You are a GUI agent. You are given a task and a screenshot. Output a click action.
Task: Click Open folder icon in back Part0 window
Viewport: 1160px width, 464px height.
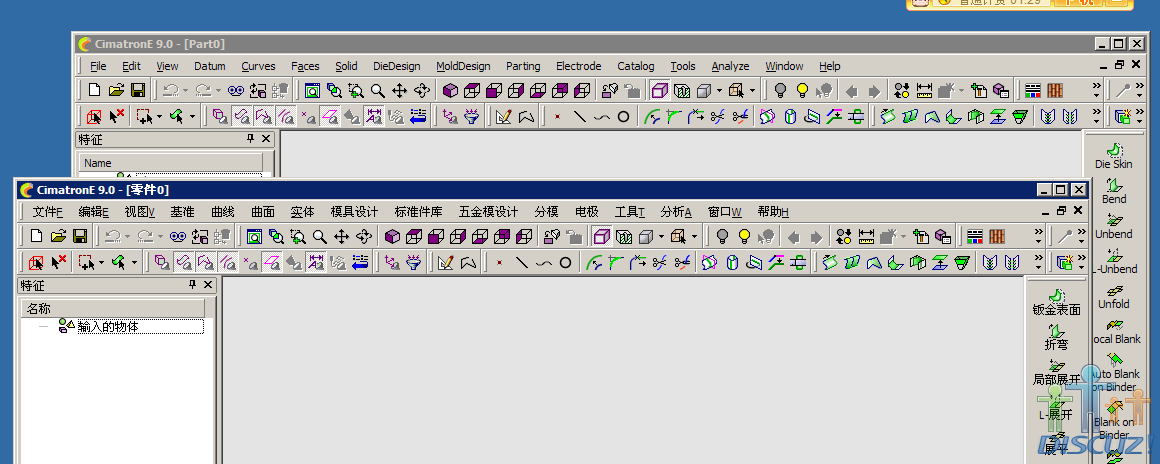pos(116,90)
